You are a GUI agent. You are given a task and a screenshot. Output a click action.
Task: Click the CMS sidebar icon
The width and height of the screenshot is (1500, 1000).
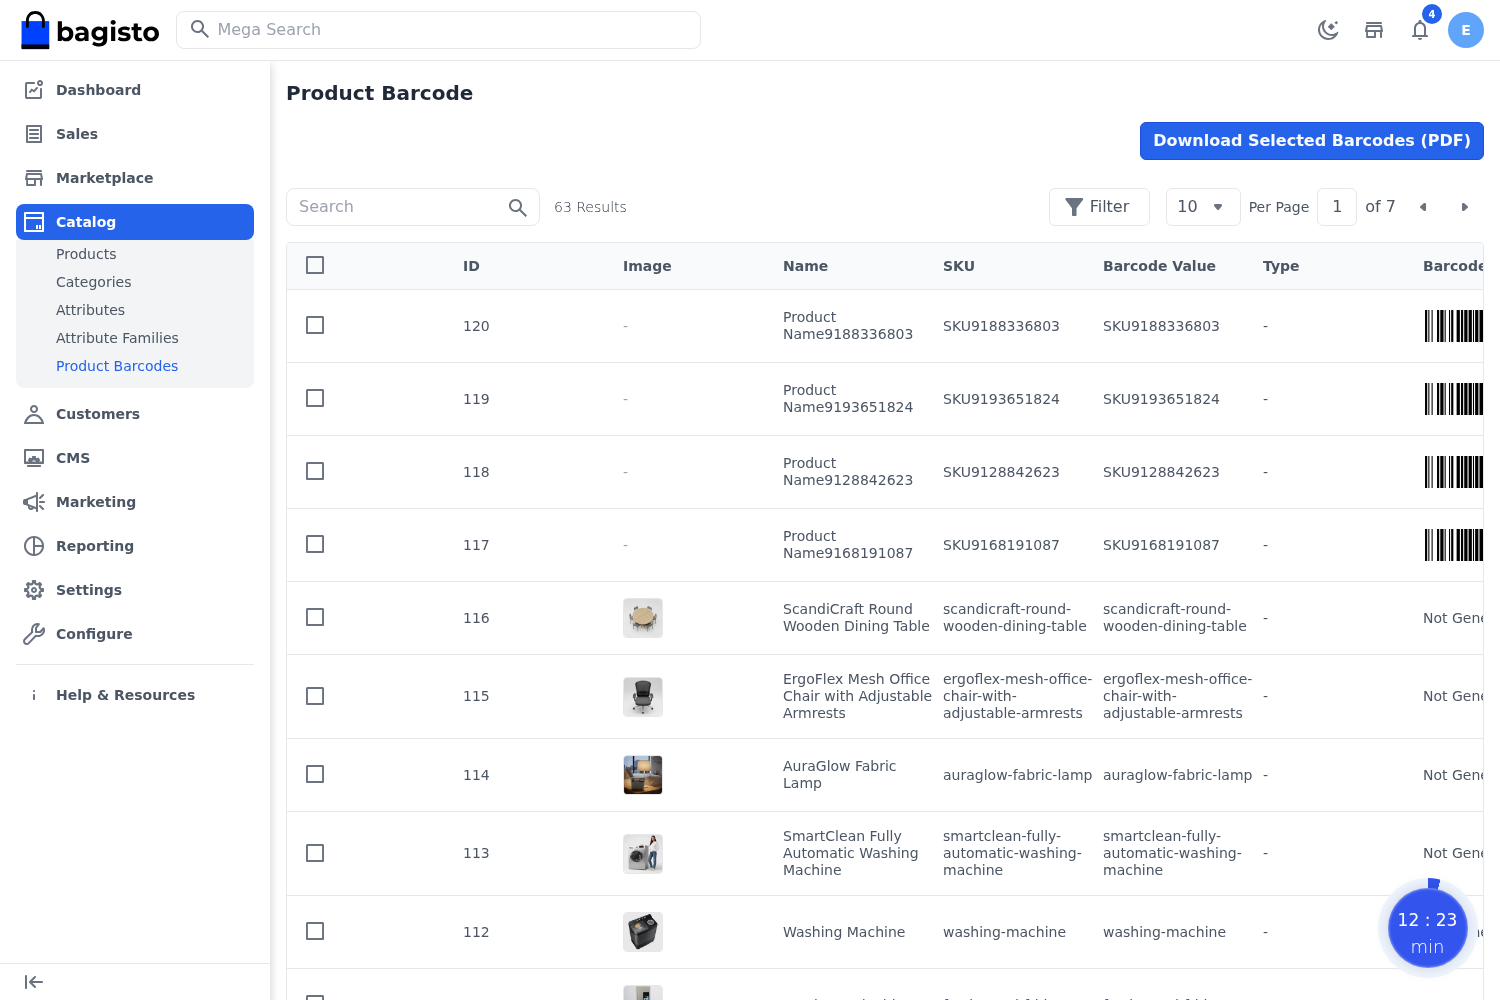coord(34,458)
